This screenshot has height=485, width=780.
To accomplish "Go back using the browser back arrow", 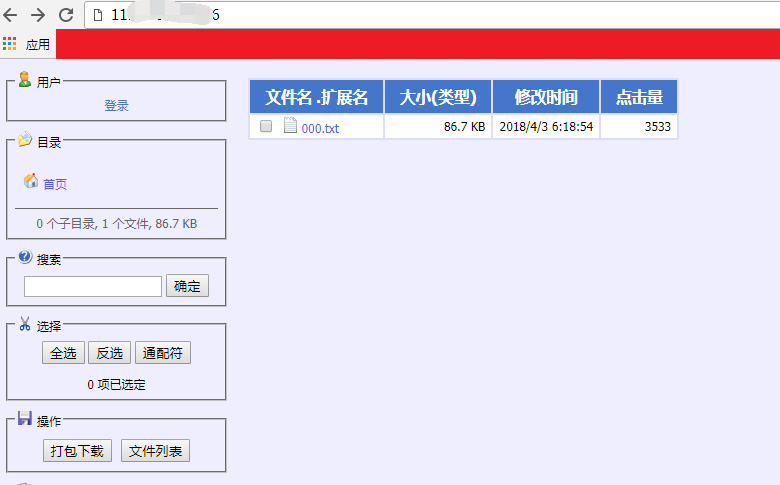I will click(x=10, y=15).
